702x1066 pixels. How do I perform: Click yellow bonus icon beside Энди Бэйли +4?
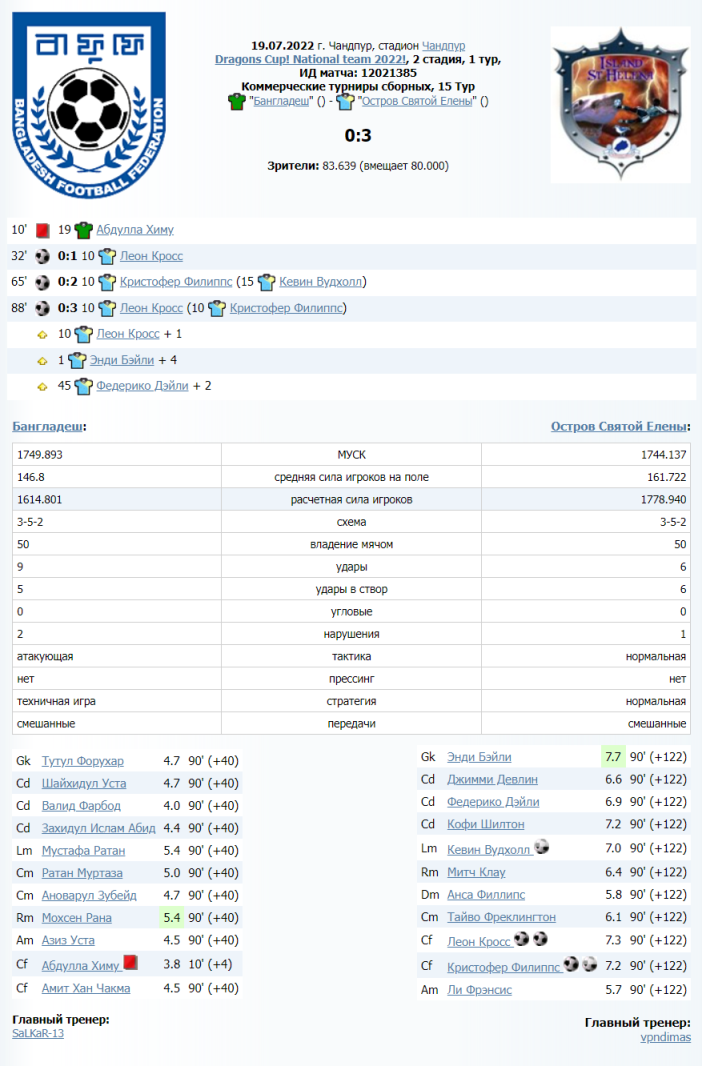coord(43,360)
